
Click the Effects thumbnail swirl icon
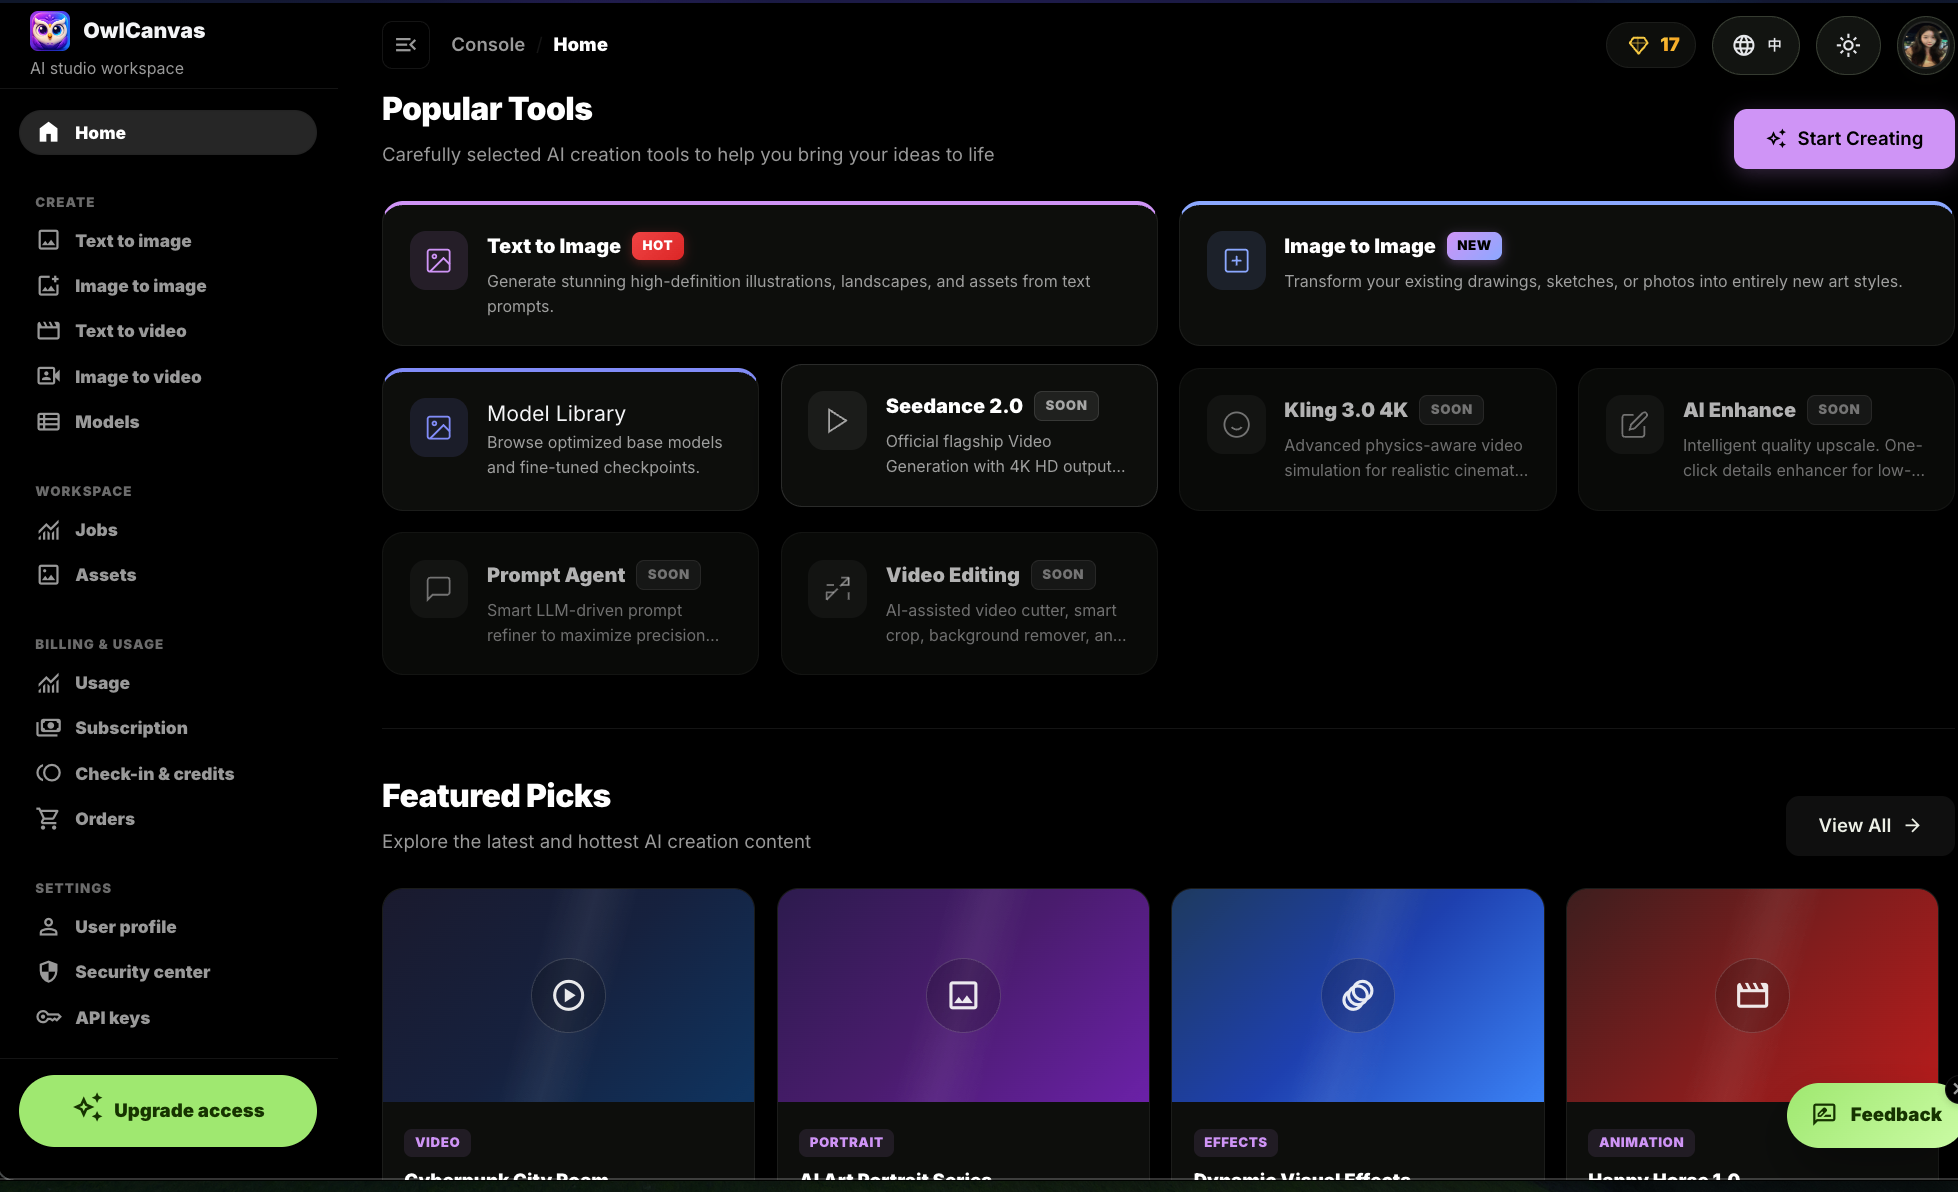tap(1357, 995)
